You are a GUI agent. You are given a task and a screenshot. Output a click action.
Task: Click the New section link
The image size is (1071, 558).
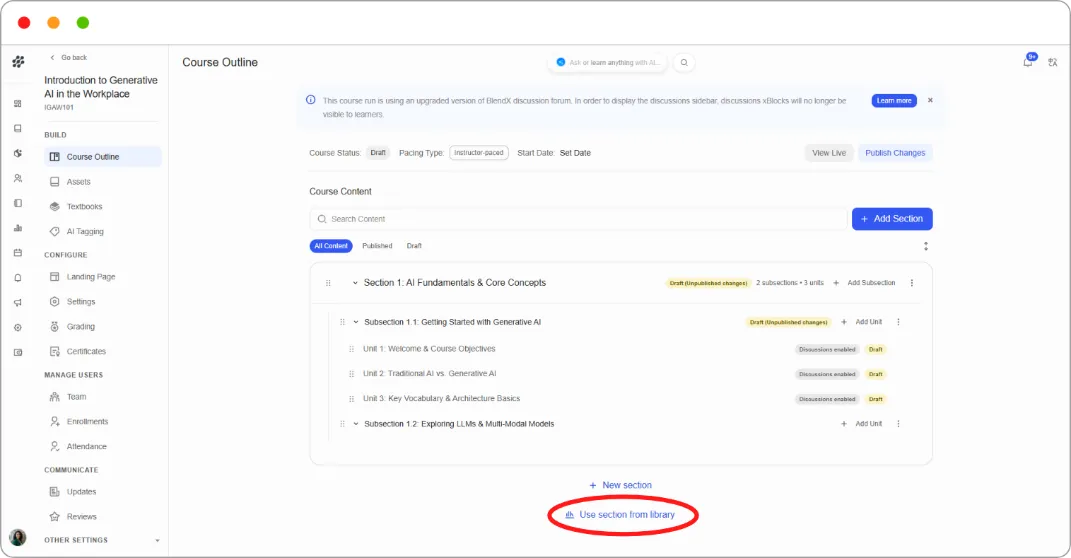point(620,485)
